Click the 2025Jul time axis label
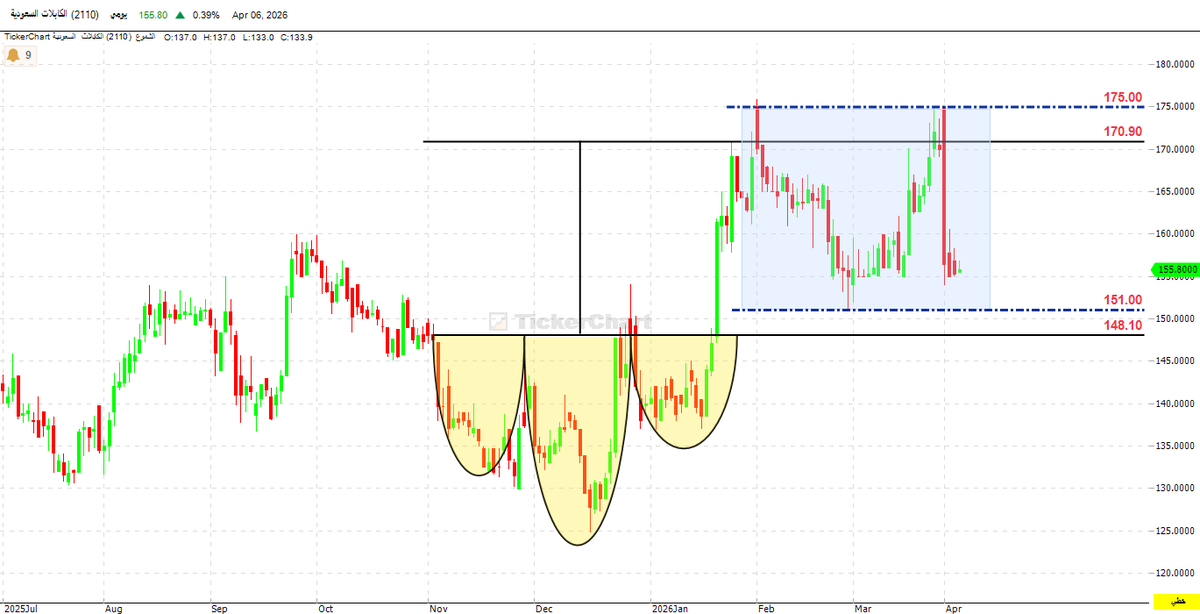Image resolution: width=1200 pixels, height=614 pixels. click(21, 607)
